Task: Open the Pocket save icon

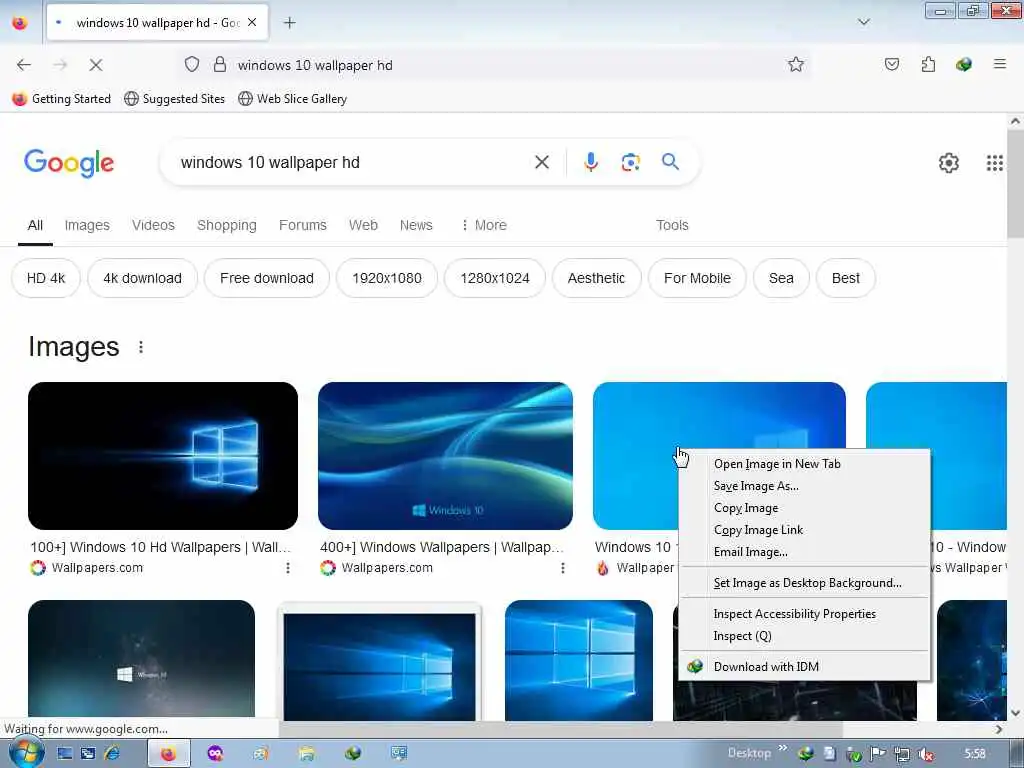Action: pyautogui.click(x=891, y=64)
